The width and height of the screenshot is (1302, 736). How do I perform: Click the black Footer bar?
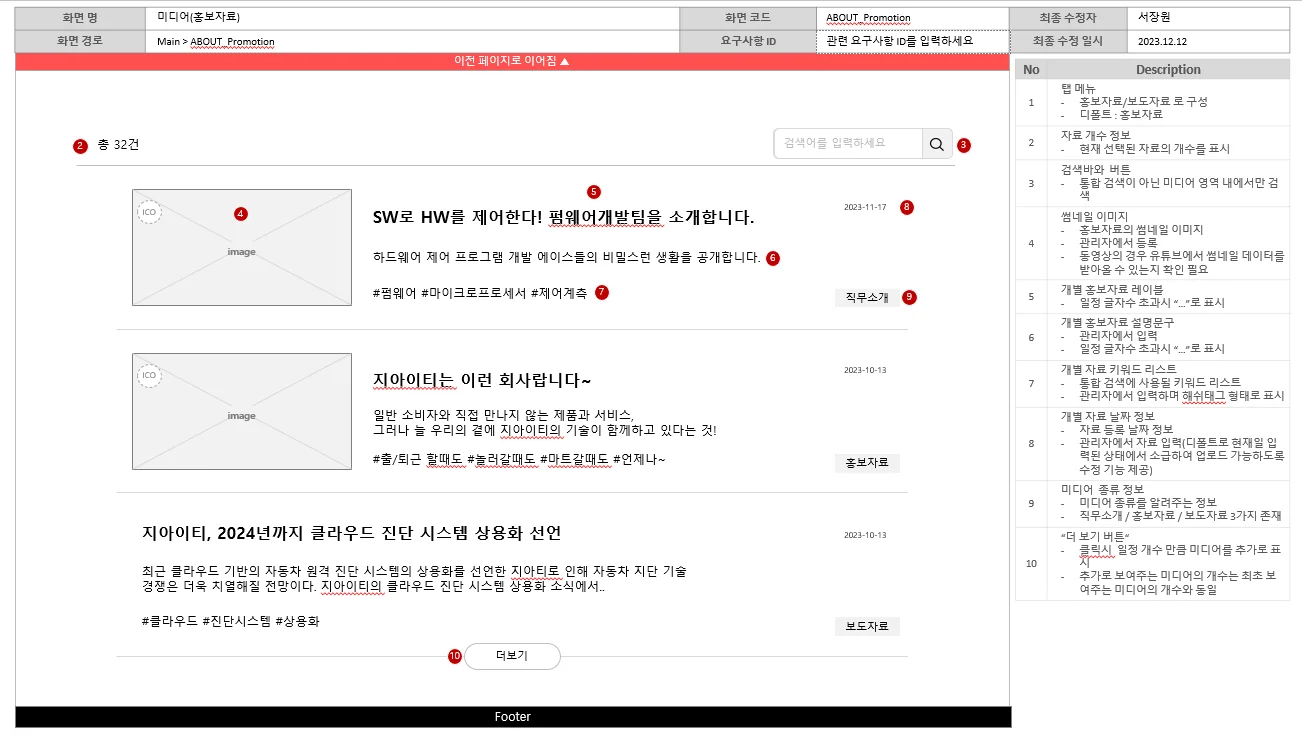coord(513,717)
